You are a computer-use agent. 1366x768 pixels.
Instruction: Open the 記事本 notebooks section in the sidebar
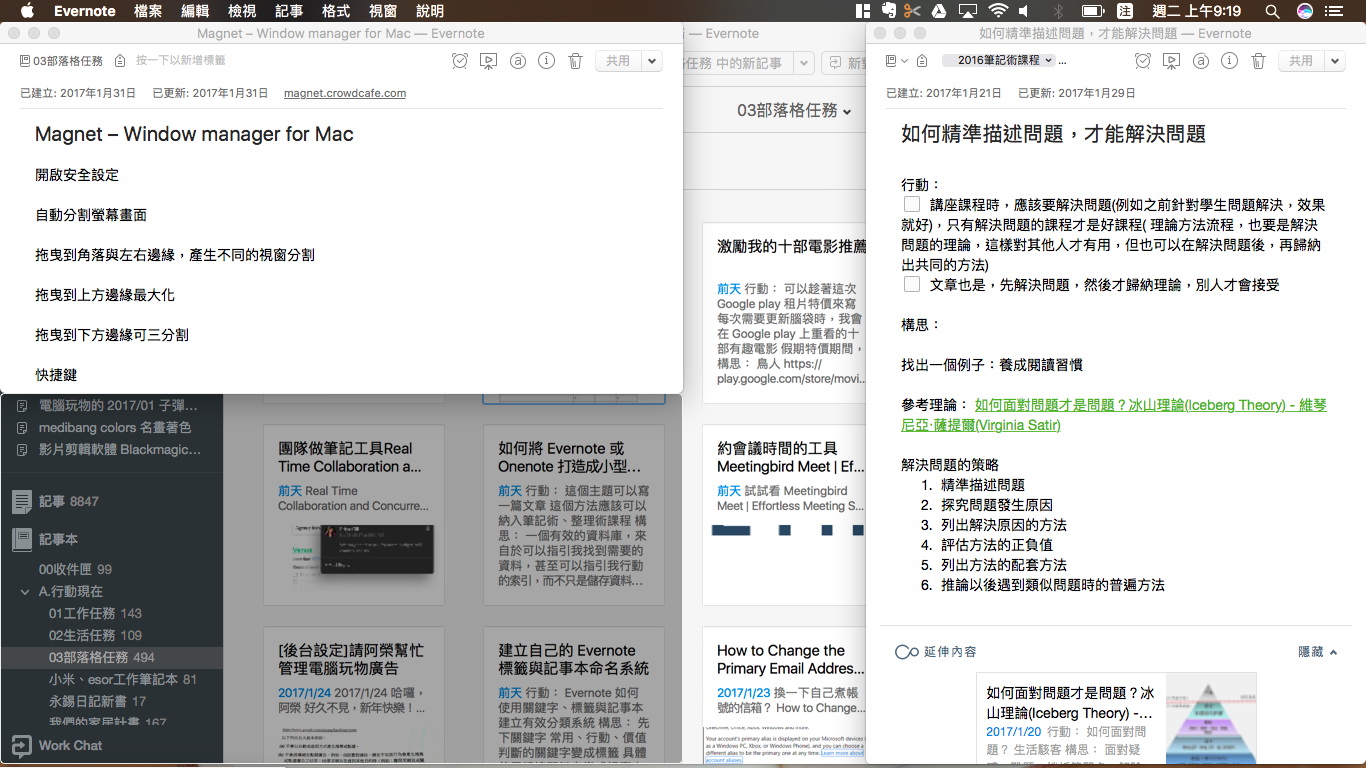[111, 539]
